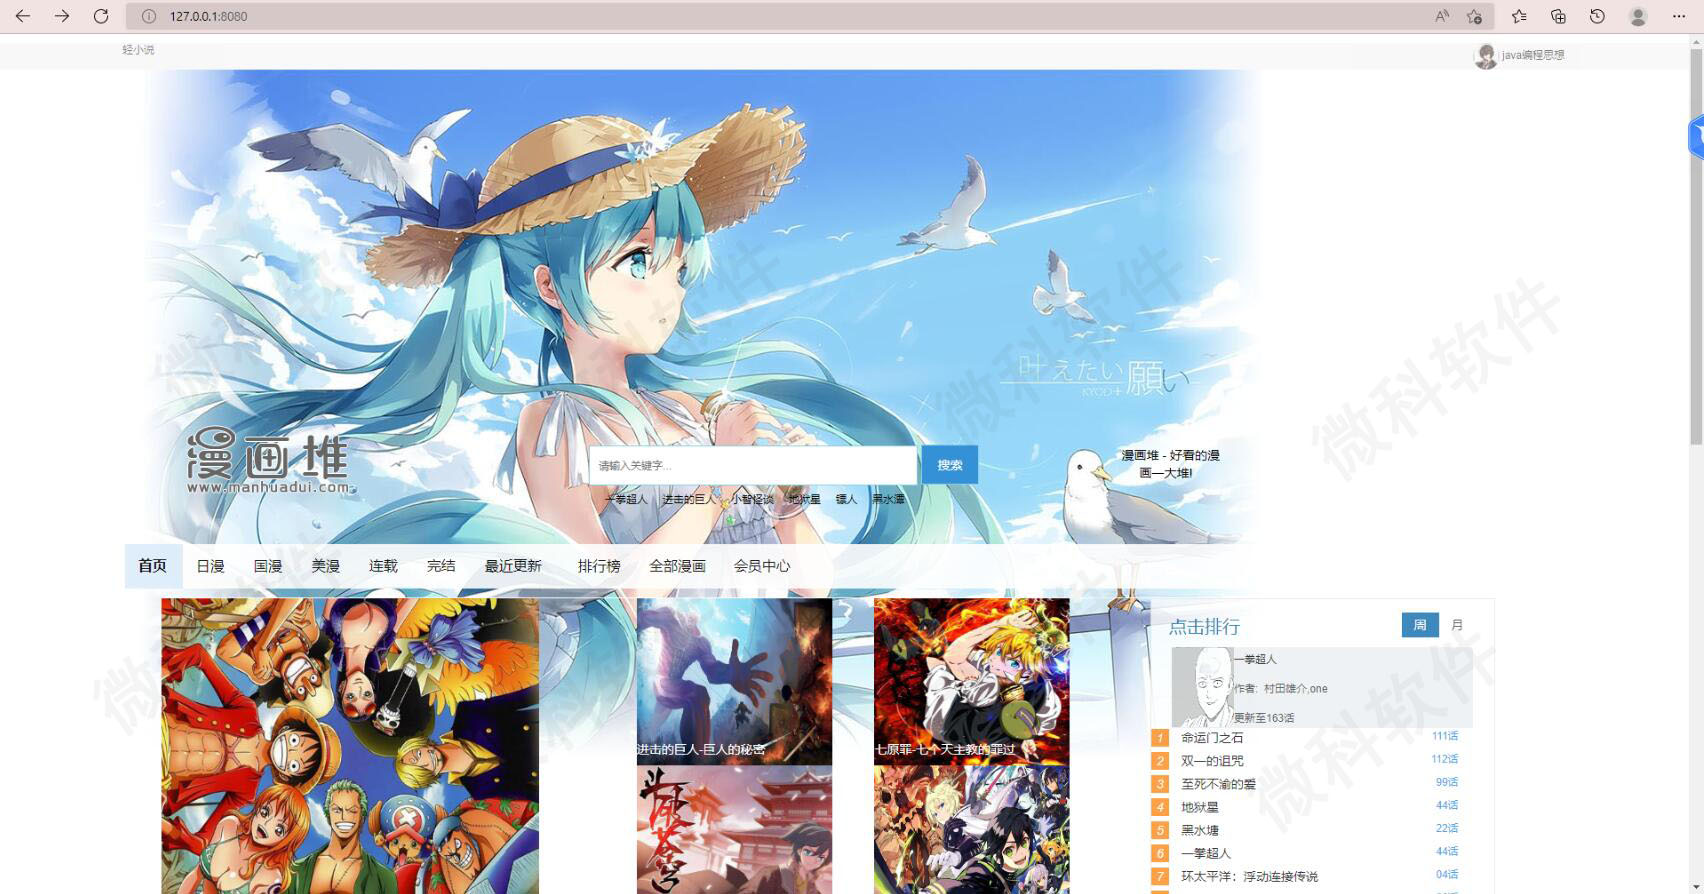The image size is (1704, 894).
Task: Click rank number 7 badge
Action: coord(1160,876)
